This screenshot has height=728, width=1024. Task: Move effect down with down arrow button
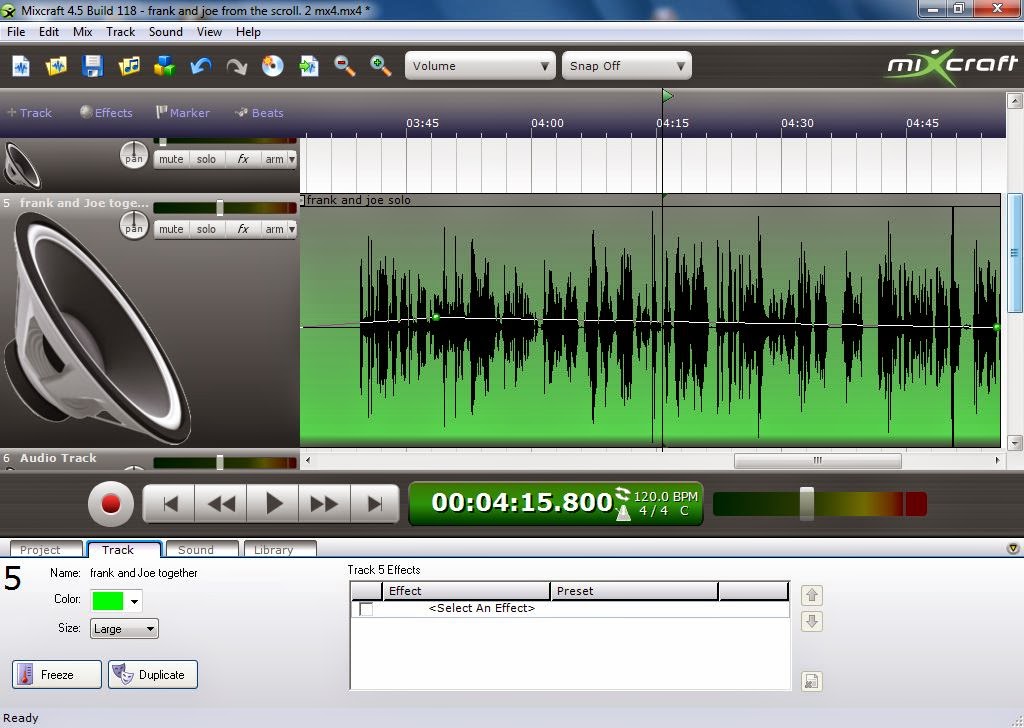coord(812,621)
